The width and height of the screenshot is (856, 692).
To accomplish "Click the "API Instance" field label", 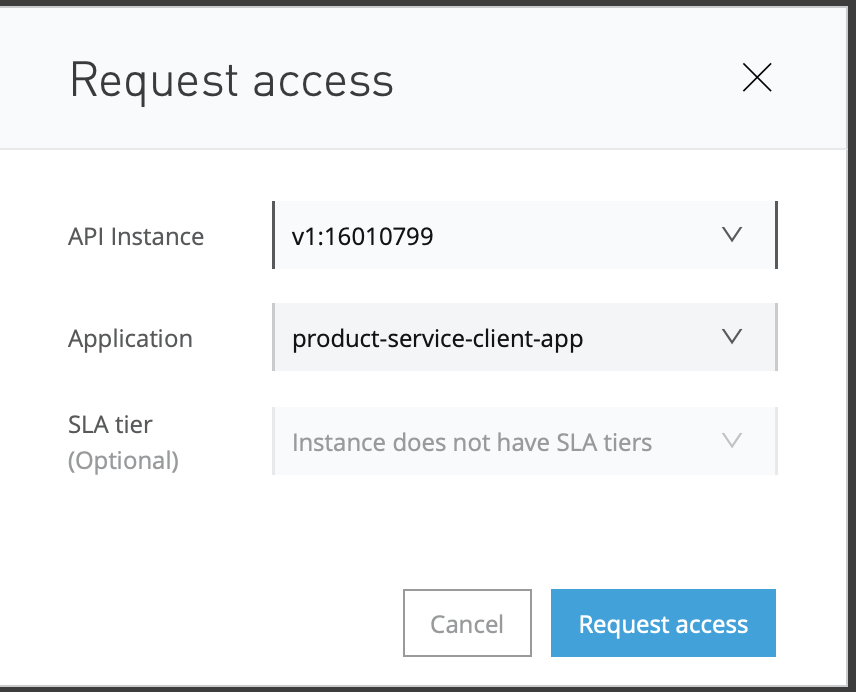I will (136, 237).
